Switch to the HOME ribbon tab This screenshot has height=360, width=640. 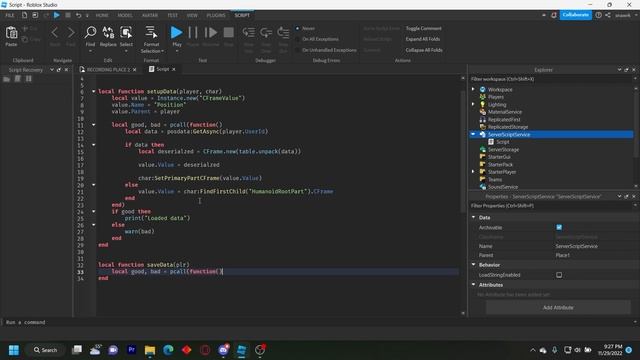click(102, 15)
